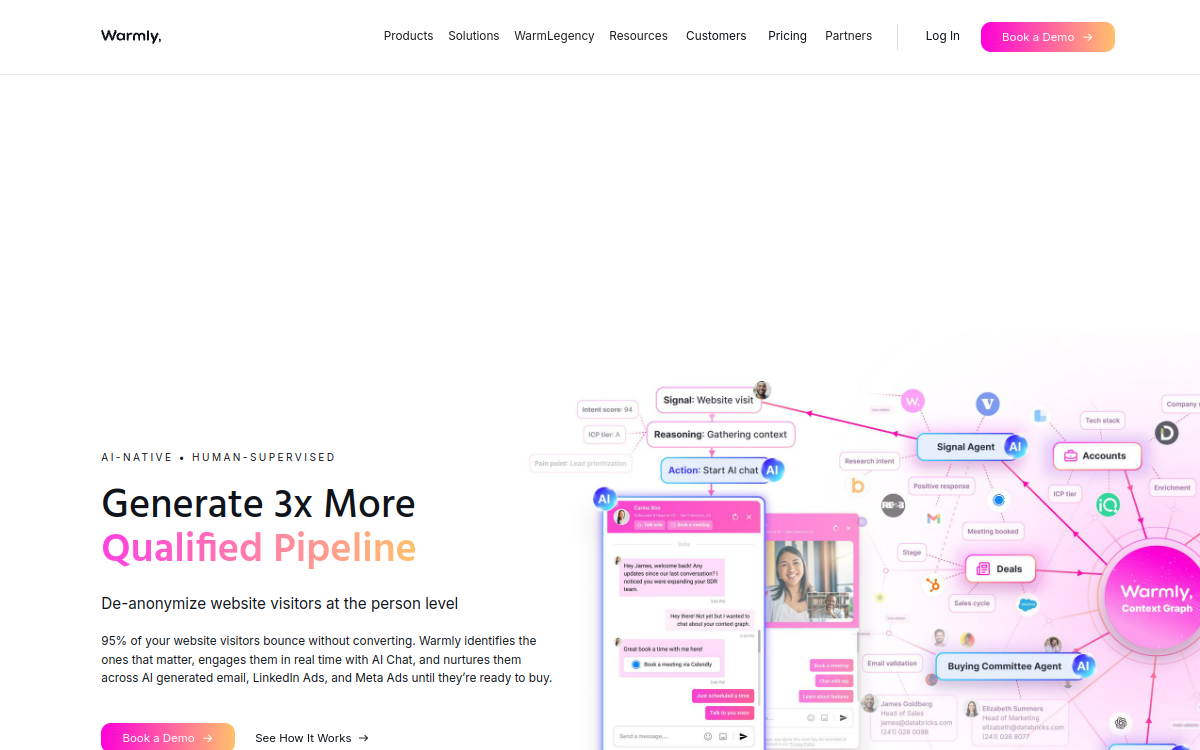Click the orange Bombora 'b' icon

[x=857, y=485]
